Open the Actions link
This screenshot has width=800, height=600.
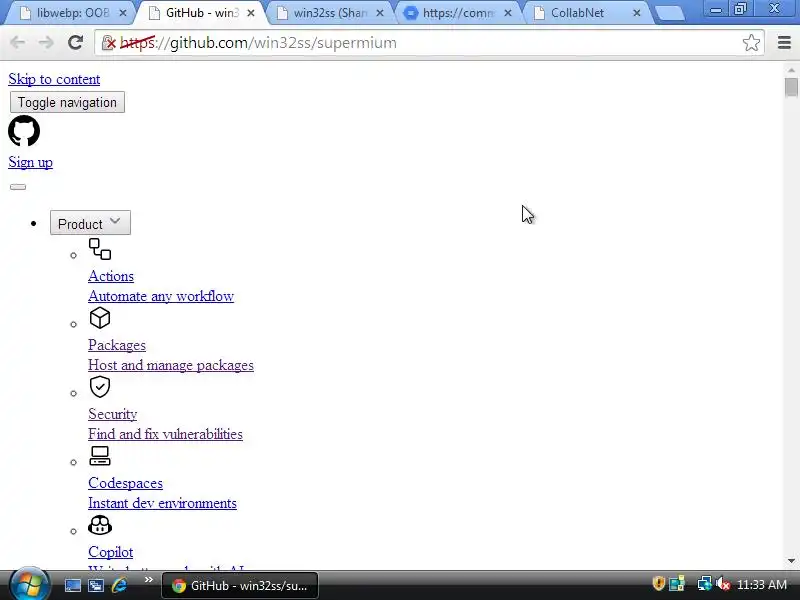[111, 276]
